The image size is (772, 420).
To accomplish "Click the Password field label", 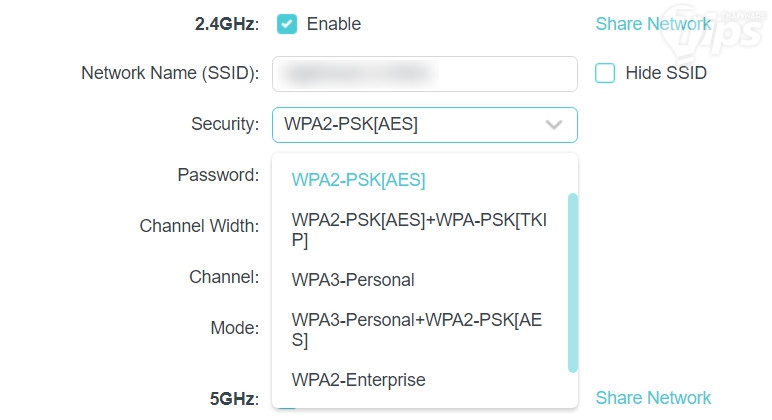I will (x=218, y=175).
